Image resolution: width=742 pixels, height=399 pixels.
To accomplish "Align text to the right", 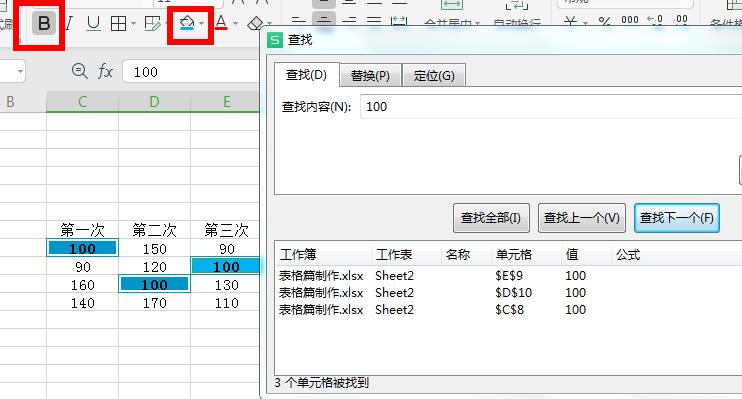I will [349, 22].
